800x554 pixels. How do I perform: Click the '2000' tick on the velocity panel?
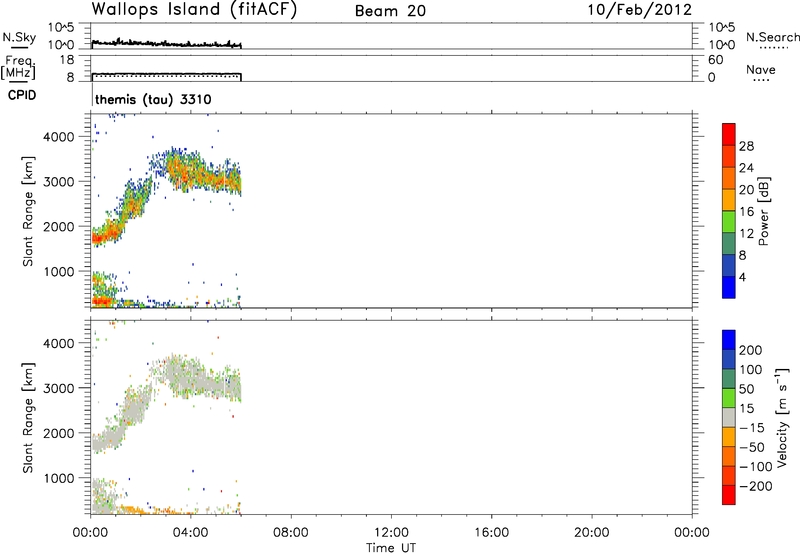pyautogui.click(x=59, y=433)
